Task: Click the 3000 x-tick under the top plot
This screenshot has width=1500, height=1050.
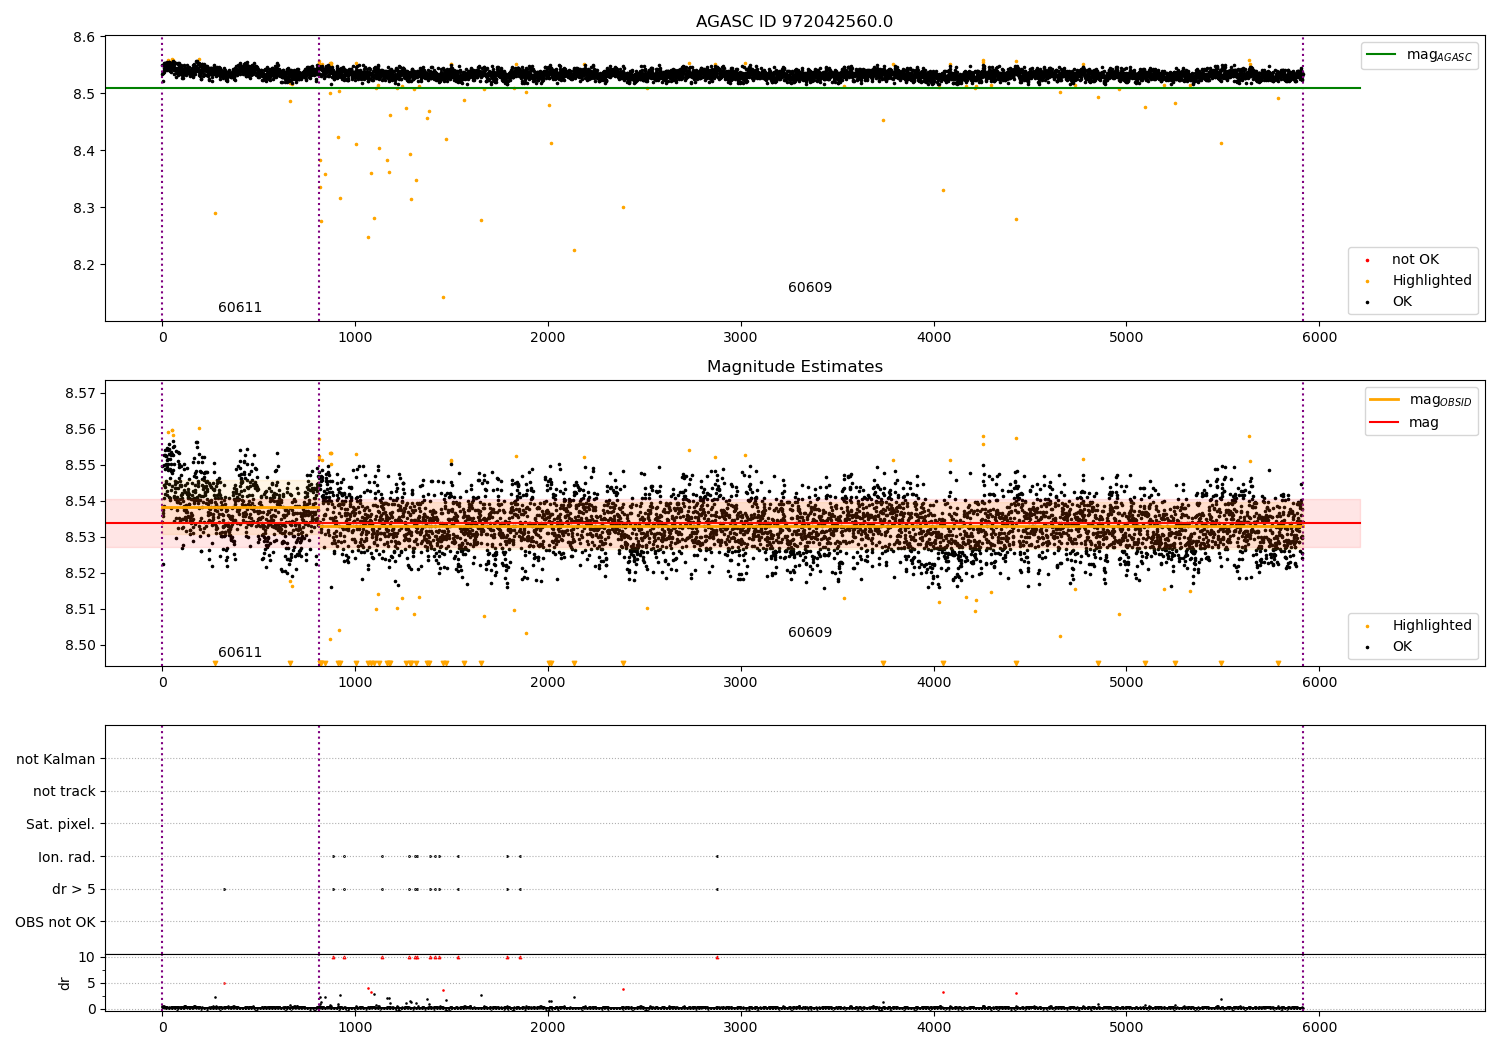Action: tap(740, 338)
